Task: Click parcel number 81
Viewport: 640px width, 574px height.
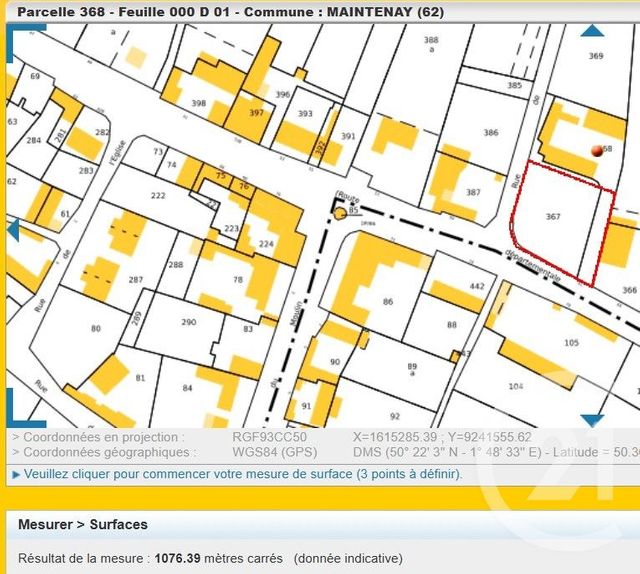Action: coord(140,378)
